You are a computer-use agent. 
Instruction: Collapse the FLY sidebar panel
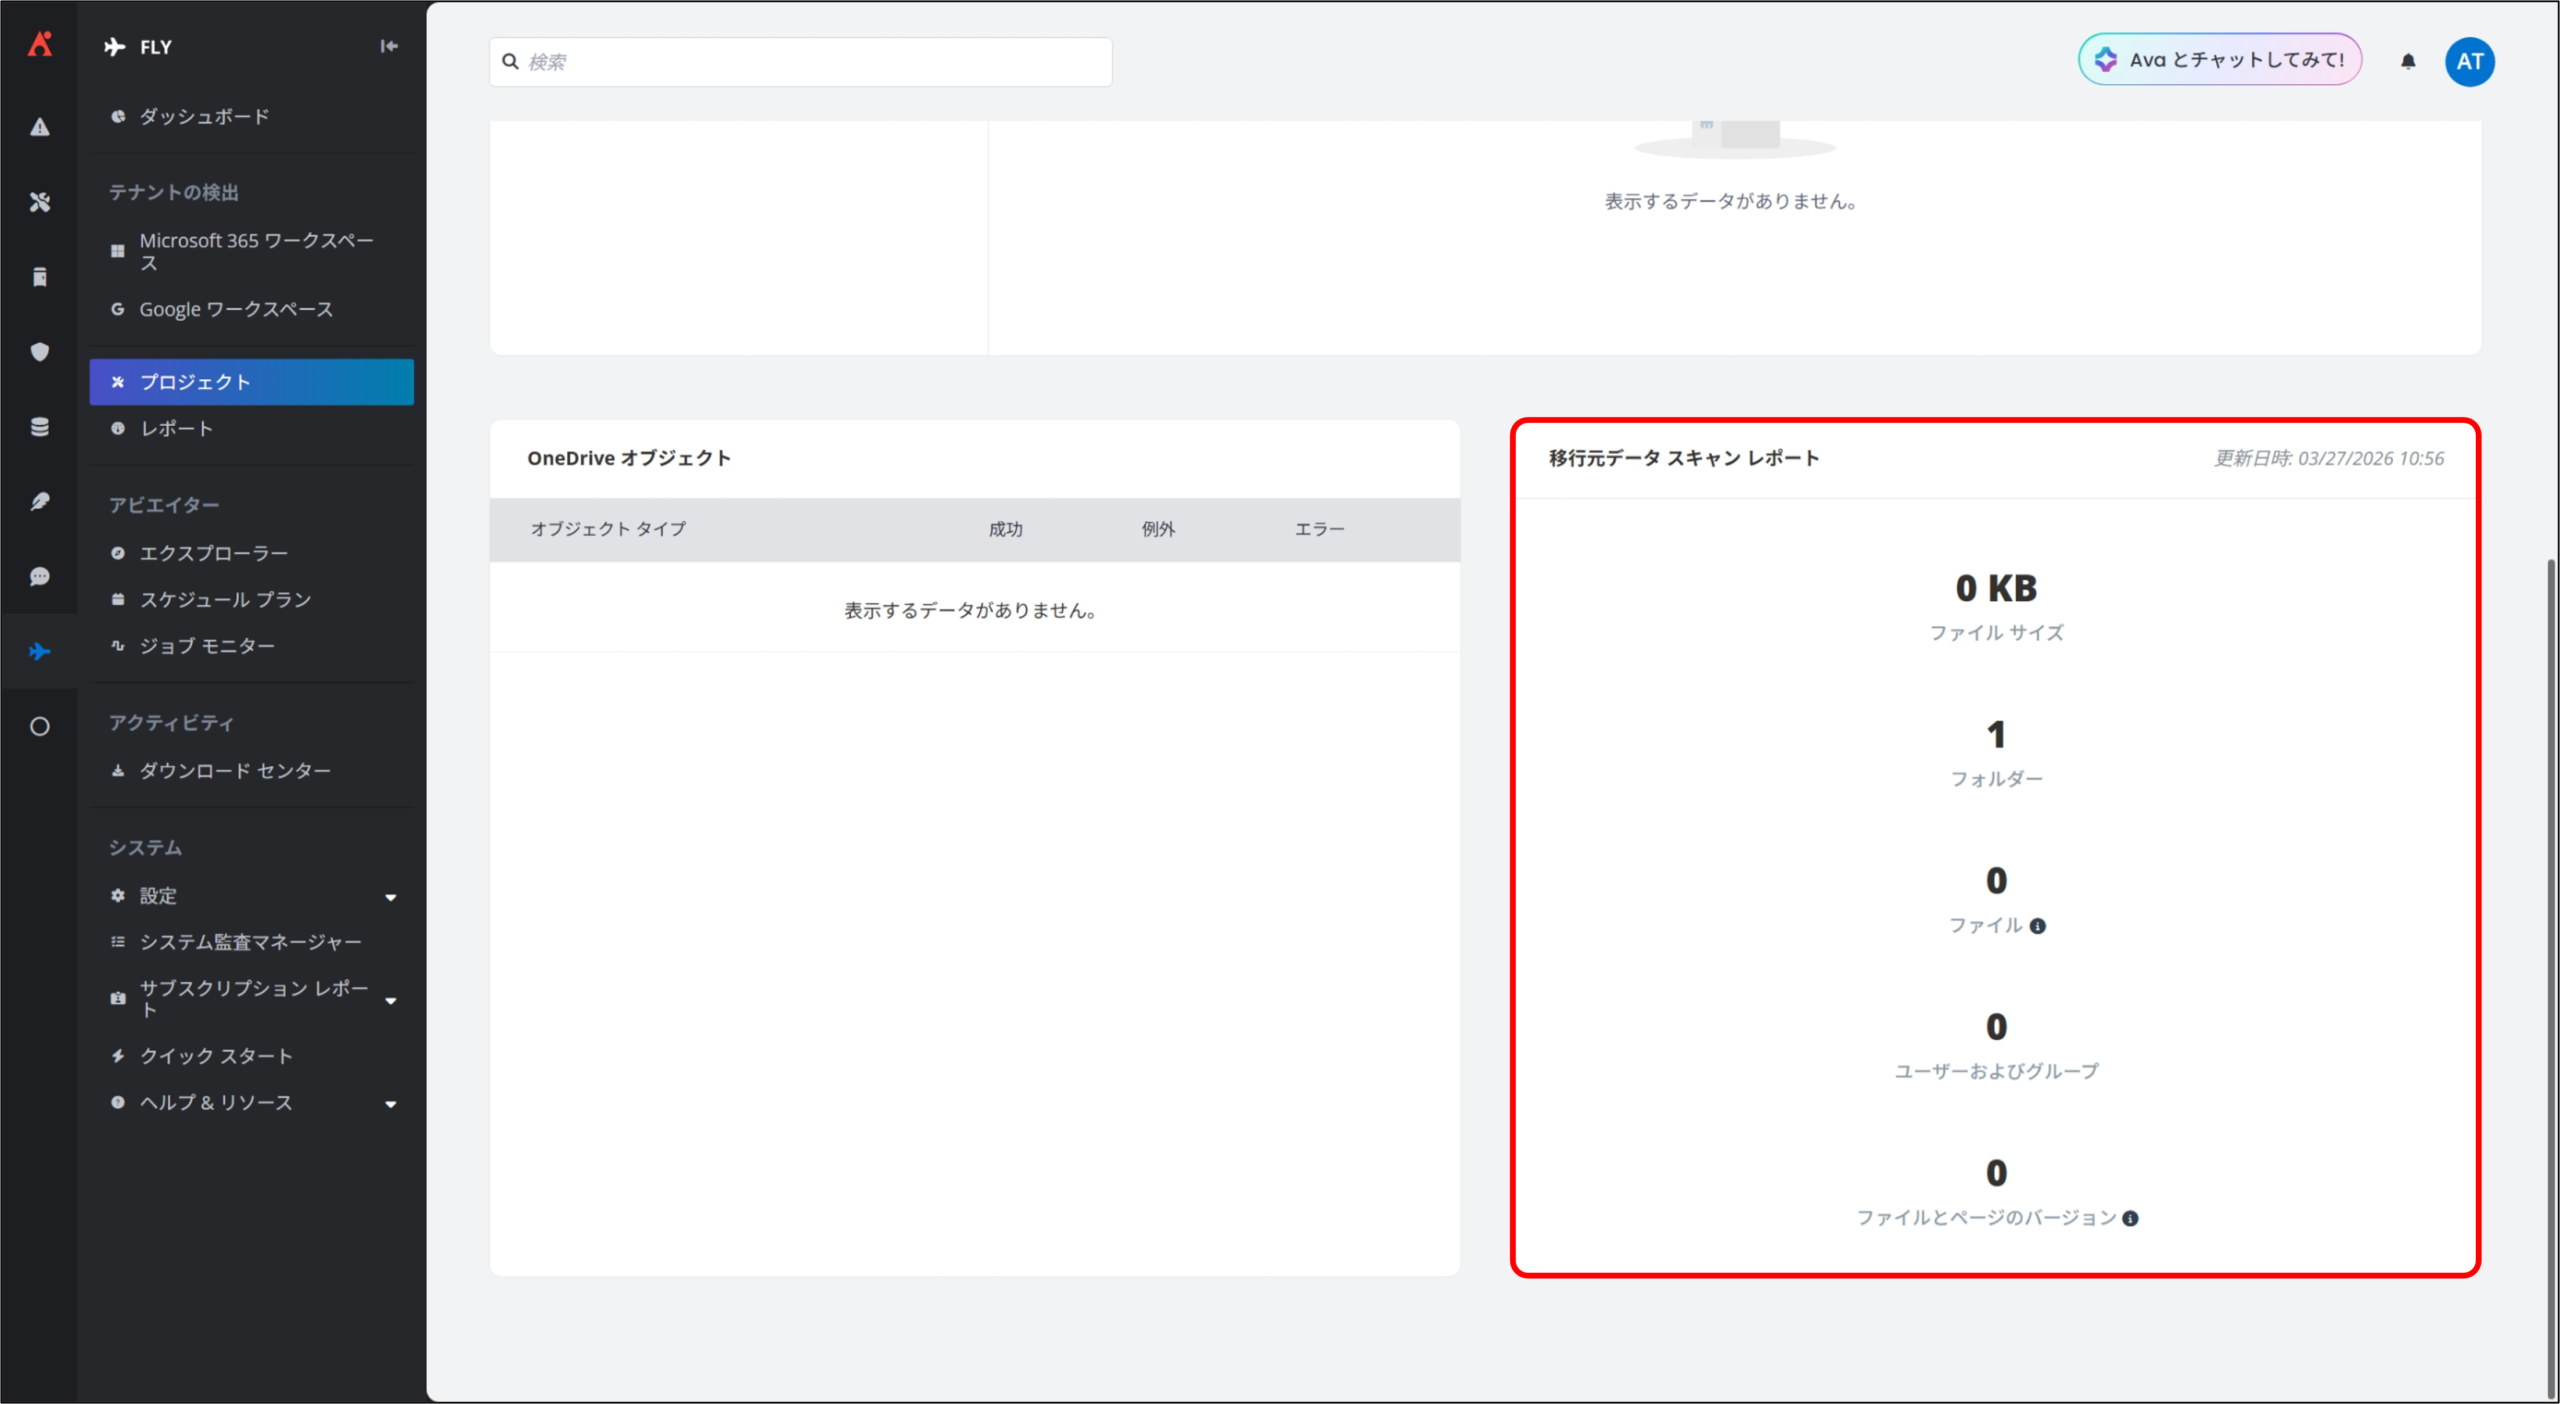[x=389, y=46]
